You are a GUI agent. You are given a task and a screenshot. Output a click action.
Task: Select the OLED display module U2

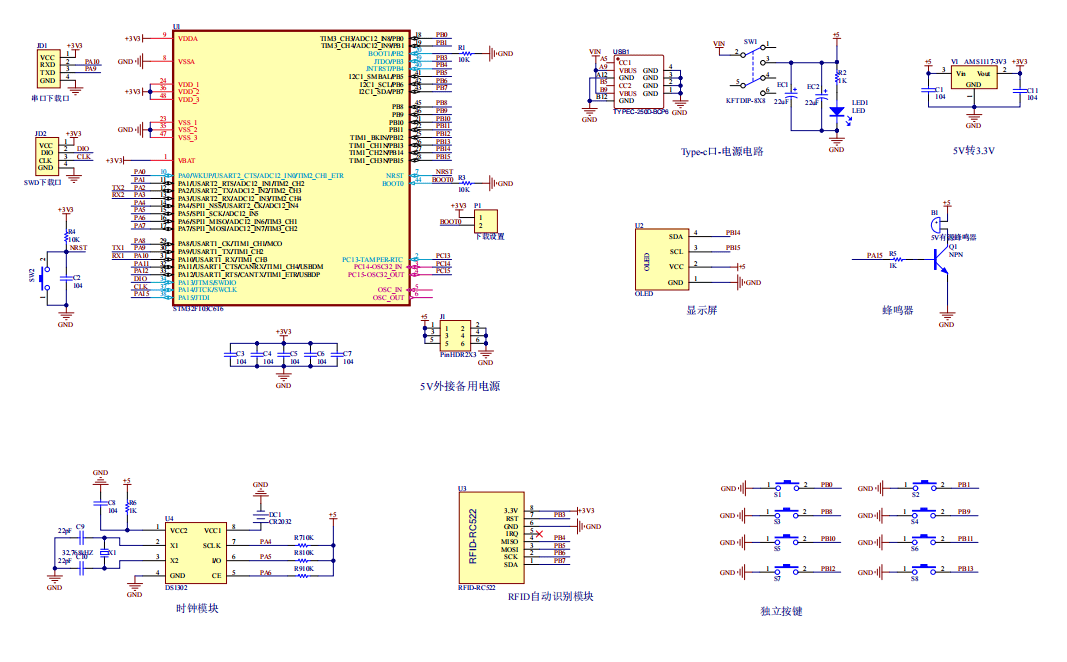[x=663, y=259]
